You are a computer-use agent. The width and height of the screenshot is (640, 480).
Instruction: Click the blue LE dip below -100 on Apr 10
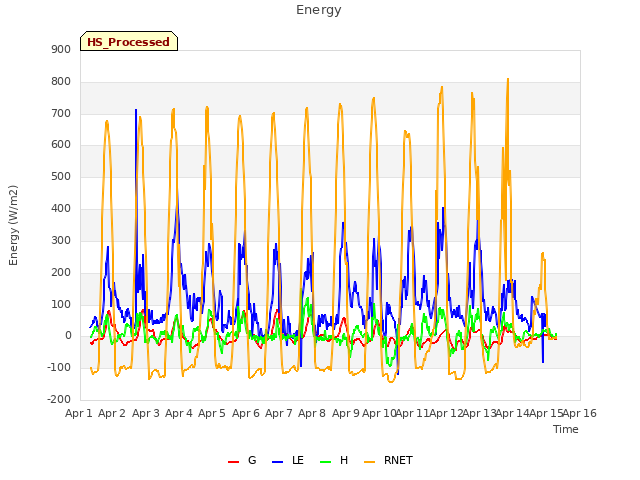click(398, 373)
